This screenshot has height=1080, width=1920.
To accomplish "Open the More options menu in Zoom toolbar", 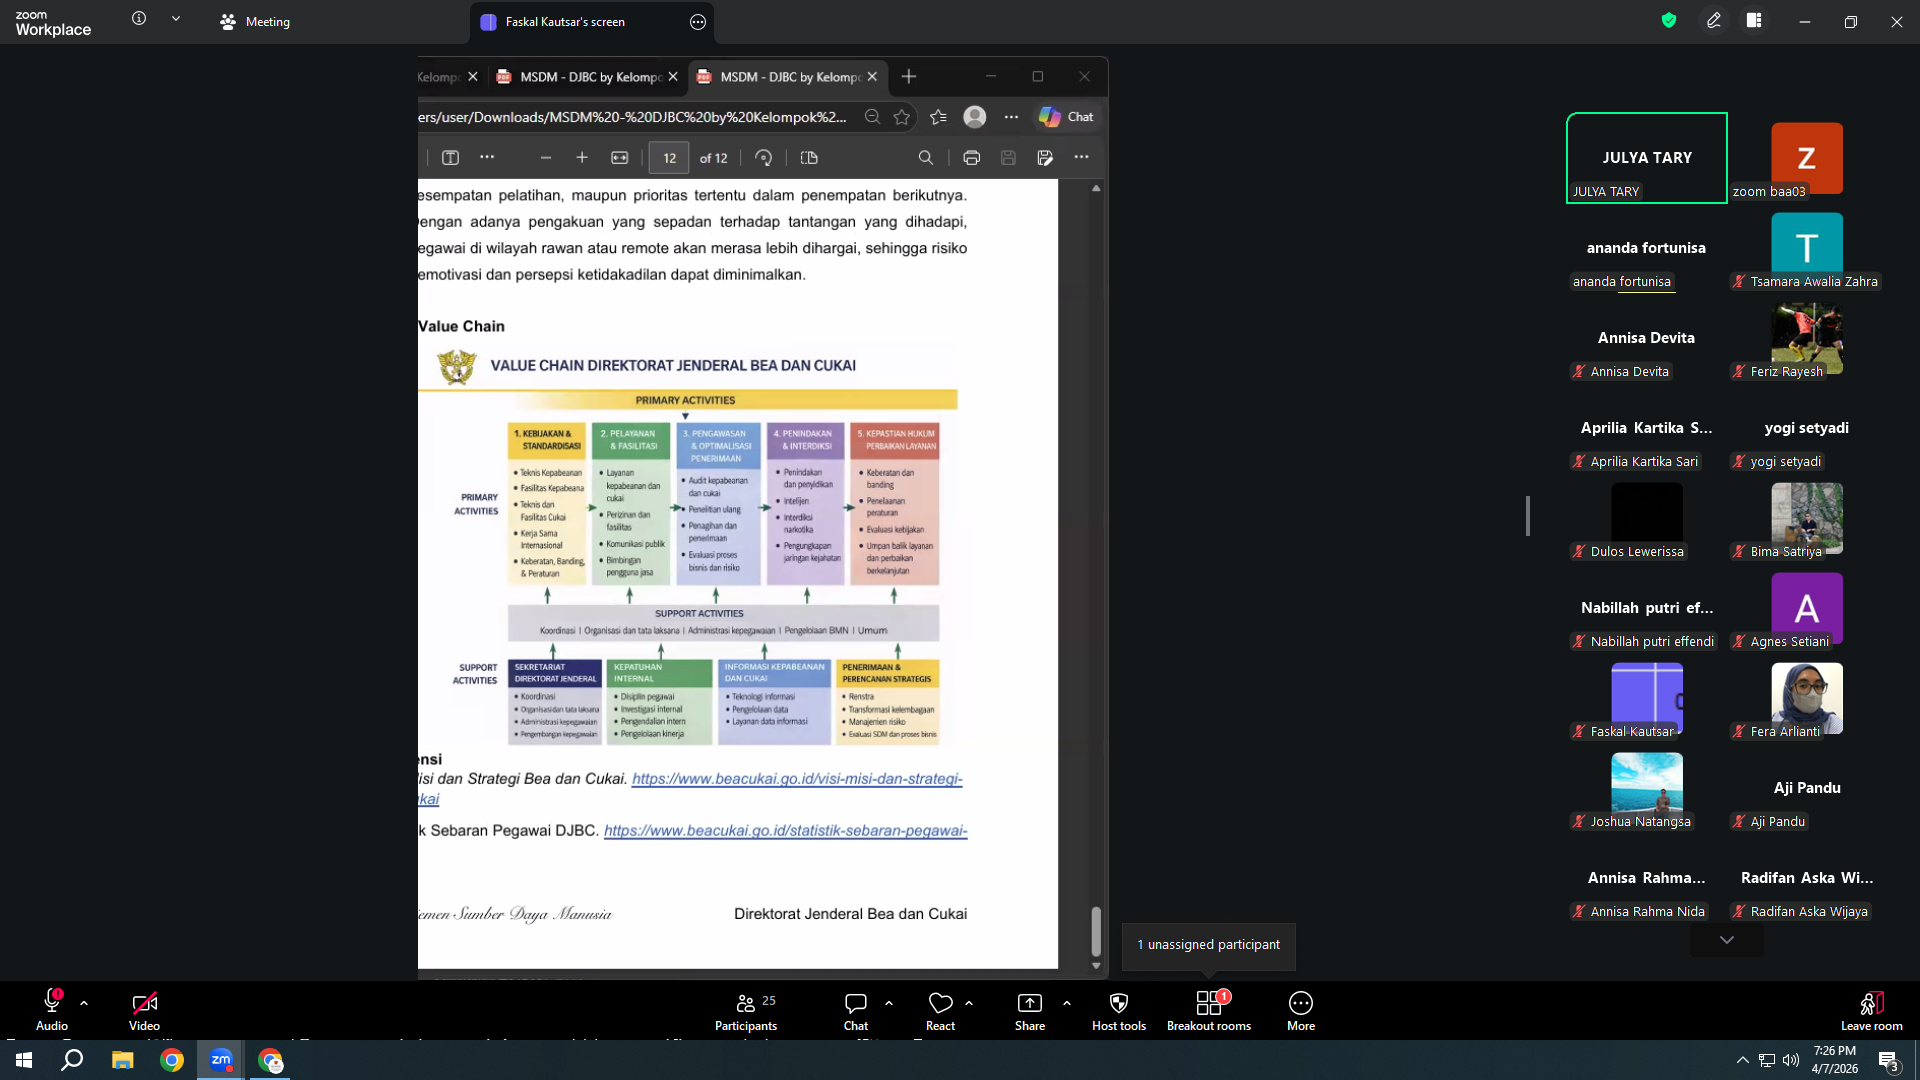I will tap(1301, 1011).
